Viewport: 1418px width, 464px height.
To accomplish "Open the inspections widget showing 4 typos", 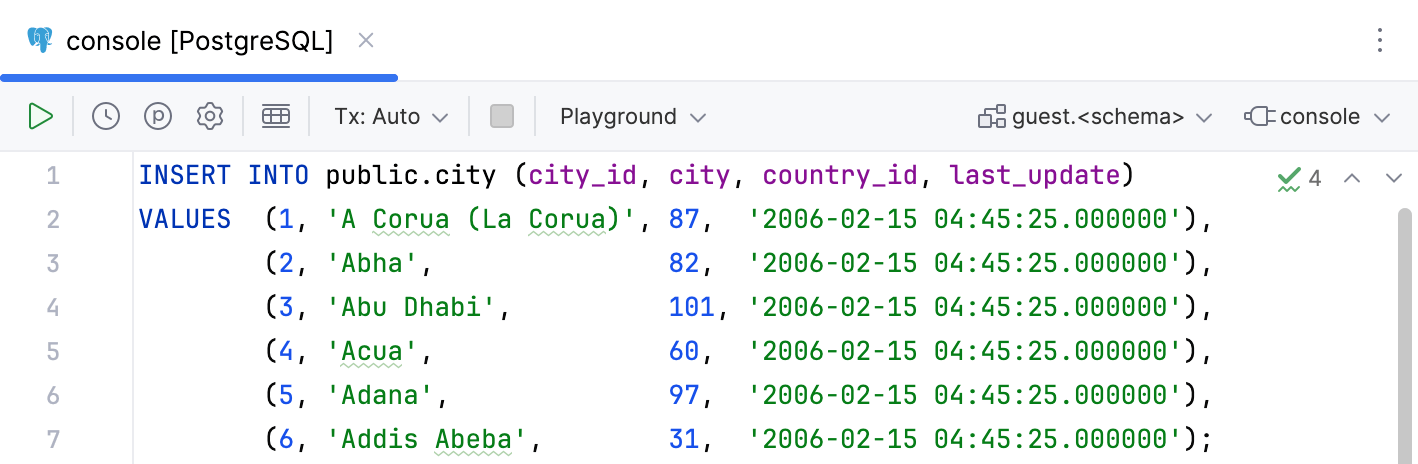I will pyautogui.click(x=1300, y=178).
